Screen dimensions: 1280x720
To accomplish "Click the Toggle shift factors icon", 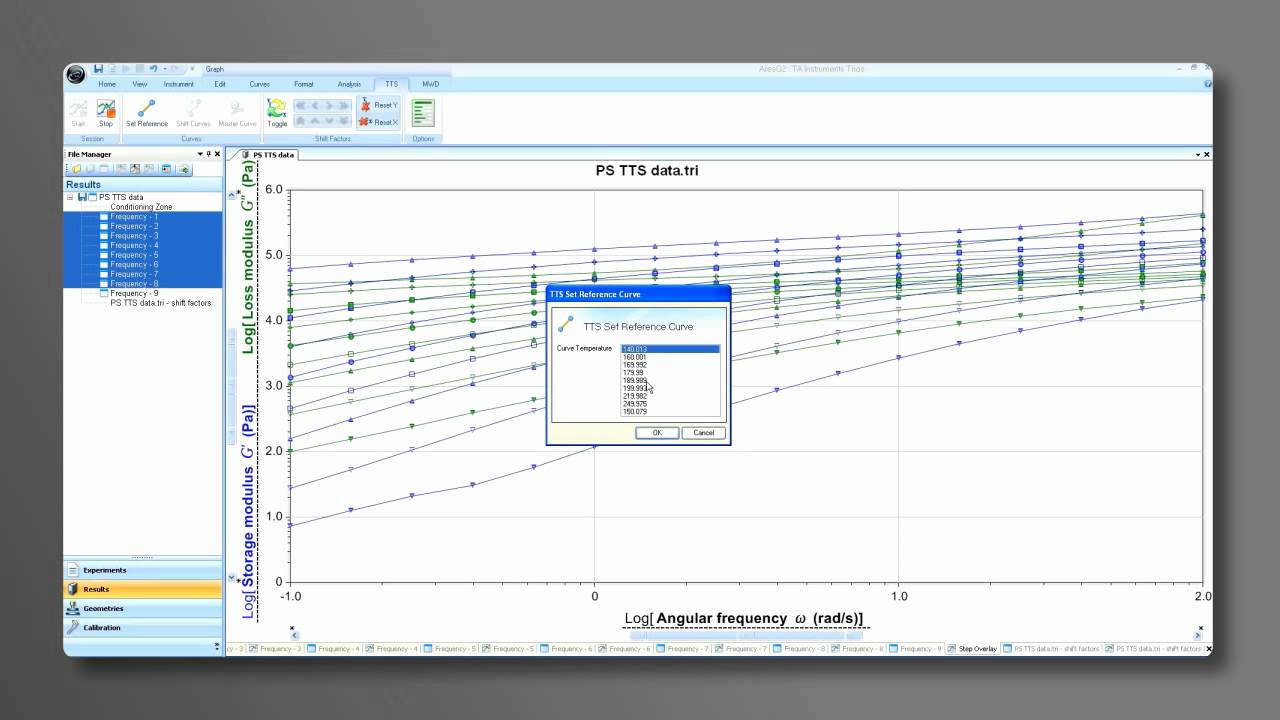I will [x=277, y=112].
